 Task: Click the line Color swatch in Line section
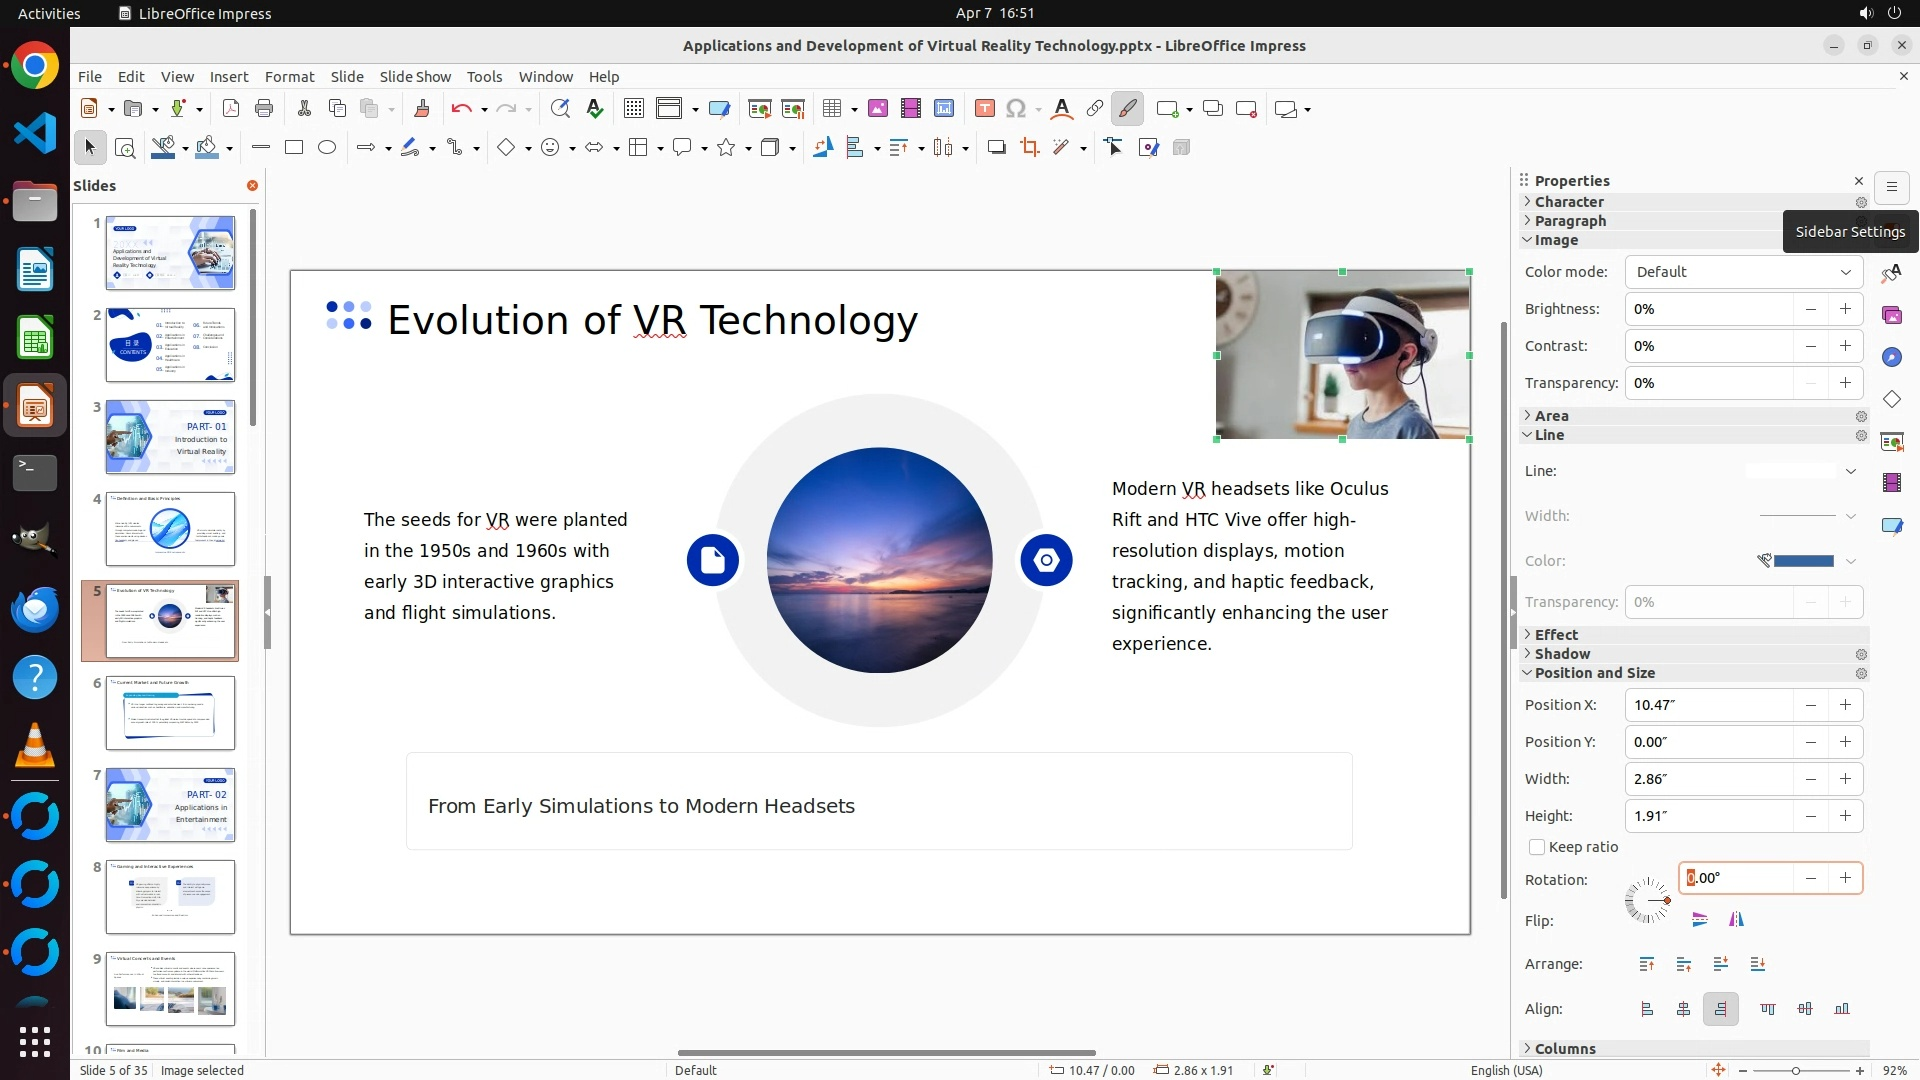[x=1802, y=561]
